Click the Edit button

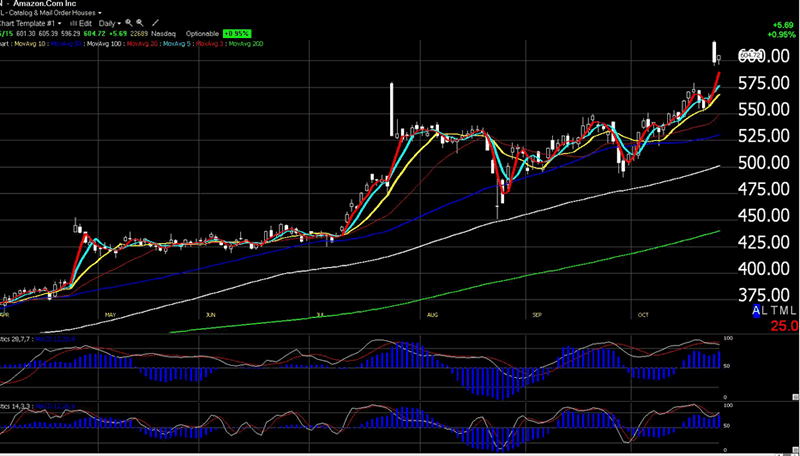click(x=85, y=21)
